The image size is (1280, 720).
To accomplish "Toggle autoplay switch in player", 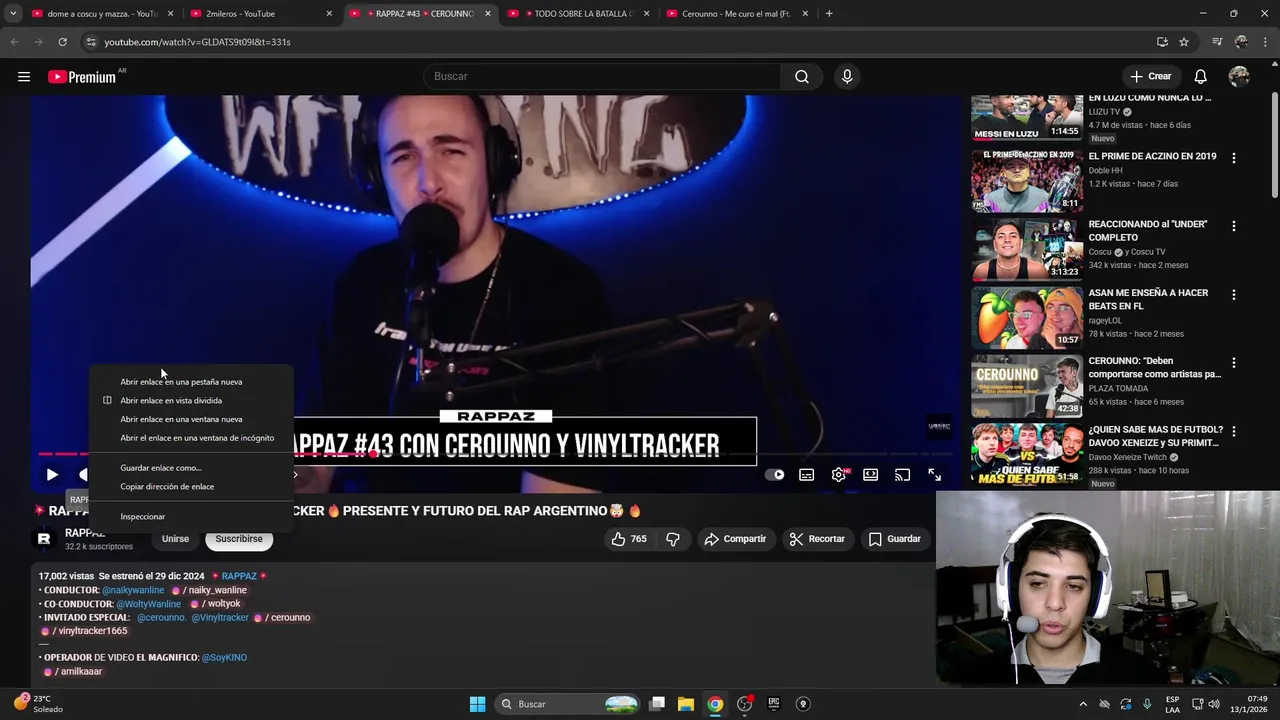I will click(775, 475).
